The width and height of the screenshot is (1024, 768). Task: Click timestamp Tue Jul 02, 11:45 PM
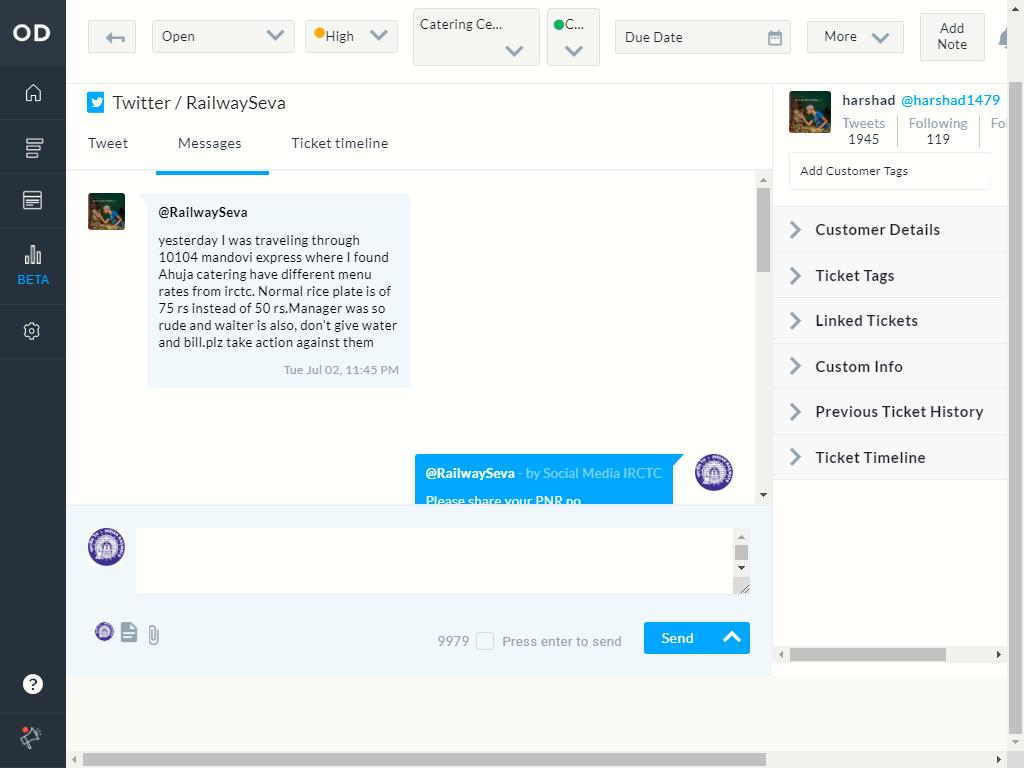341,370
